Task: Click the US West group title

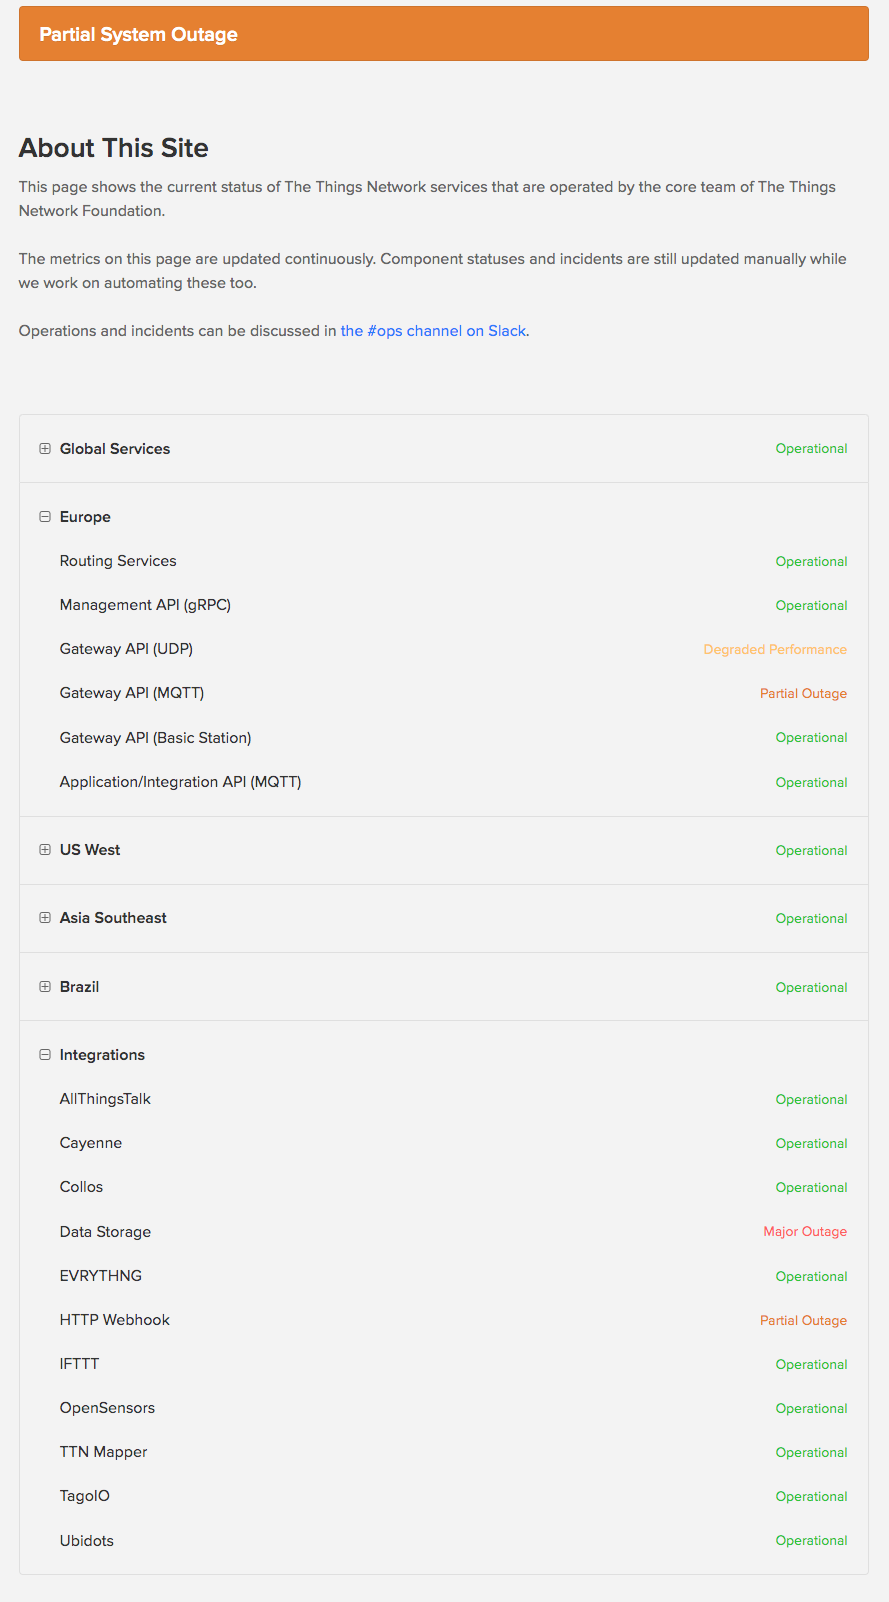Action: click(90, 850)
